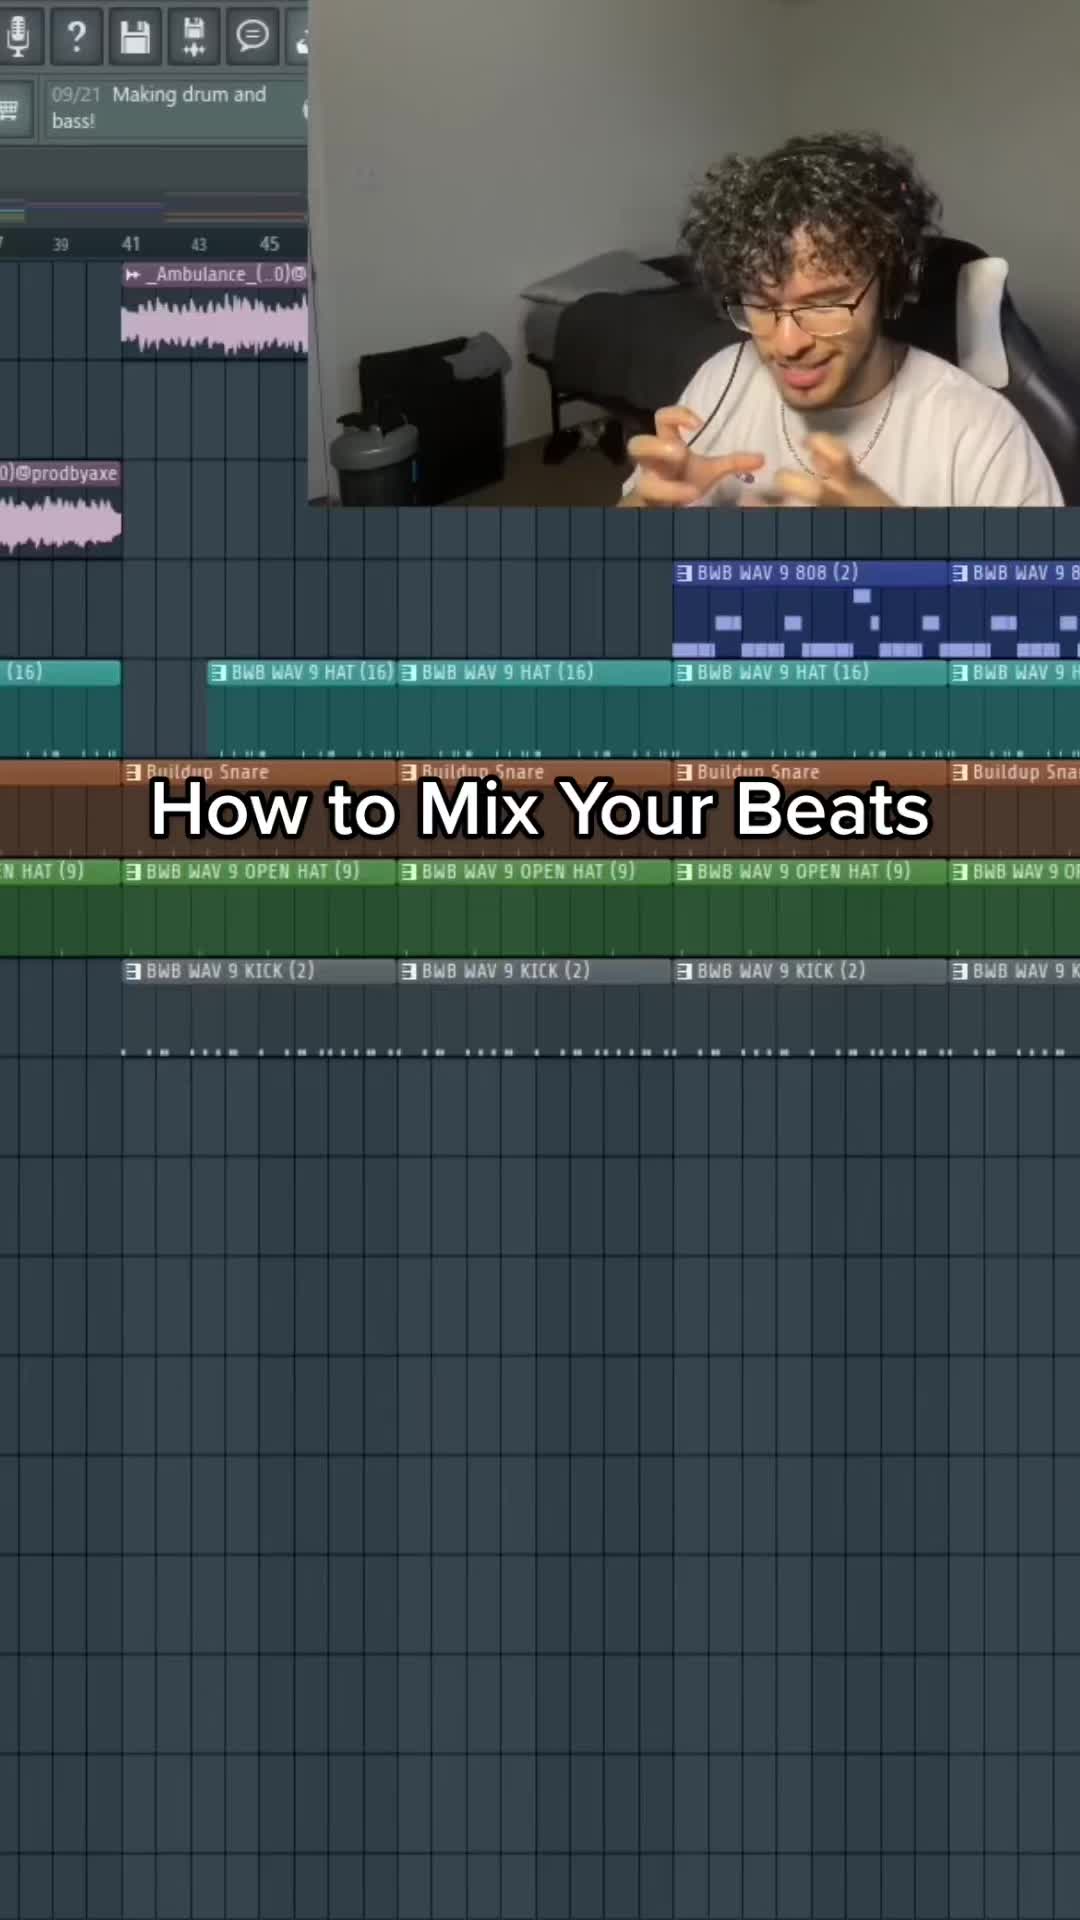Open the clip menu of the leftmost BWB WAV 9 OPEN HAT (9) clip
The height and width of the screenshot is (1920, 1080).
(x=133, y=872)
